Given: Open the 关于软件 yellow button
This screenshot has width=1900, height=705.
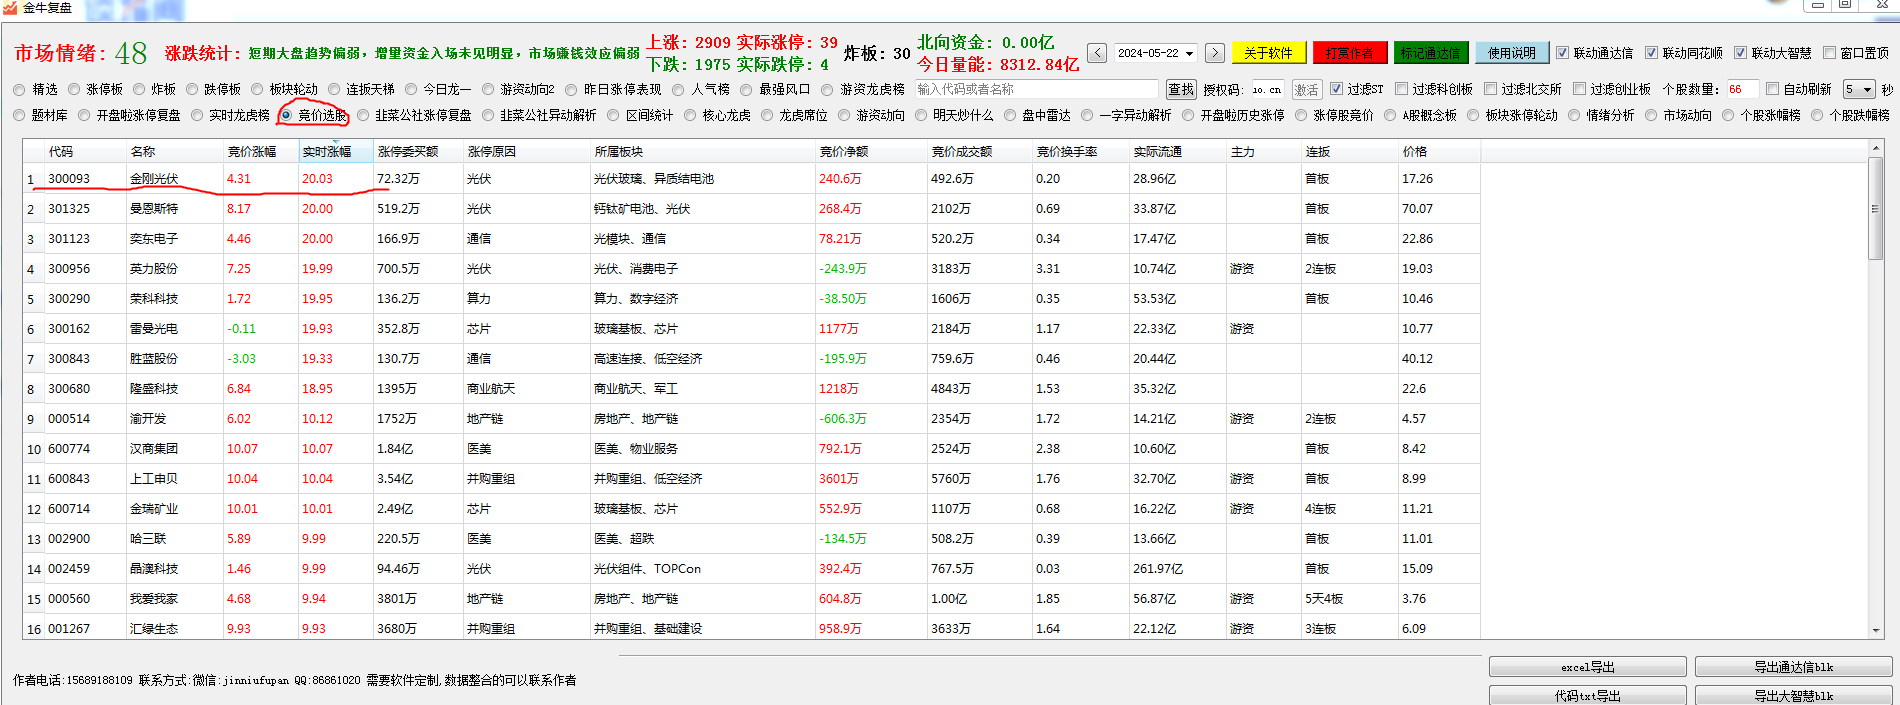Looking at the screenshot, I should coord(1268,53).
